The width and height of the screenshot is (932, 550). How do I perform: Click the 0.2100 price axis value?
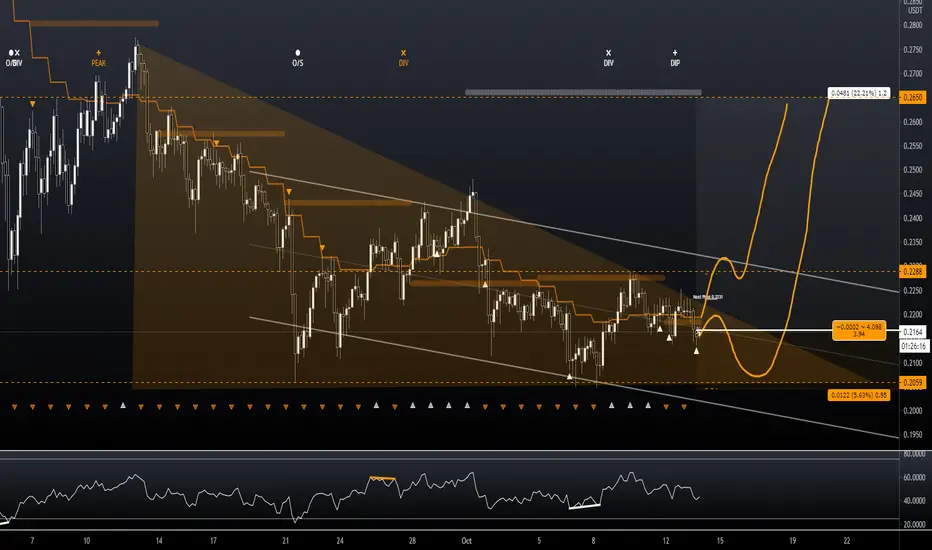click(x=913, y=363)
